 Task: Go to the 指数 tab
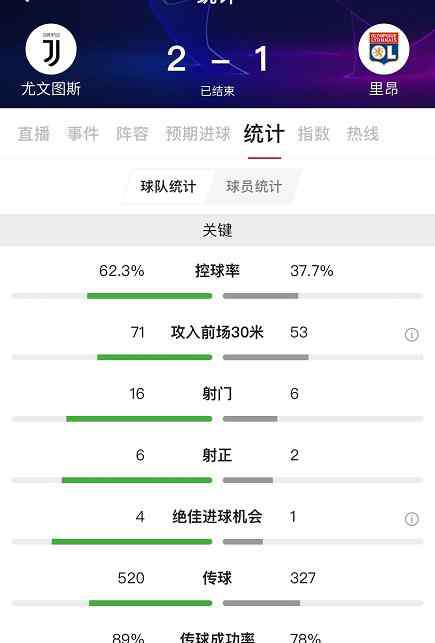tap(314, 134)
